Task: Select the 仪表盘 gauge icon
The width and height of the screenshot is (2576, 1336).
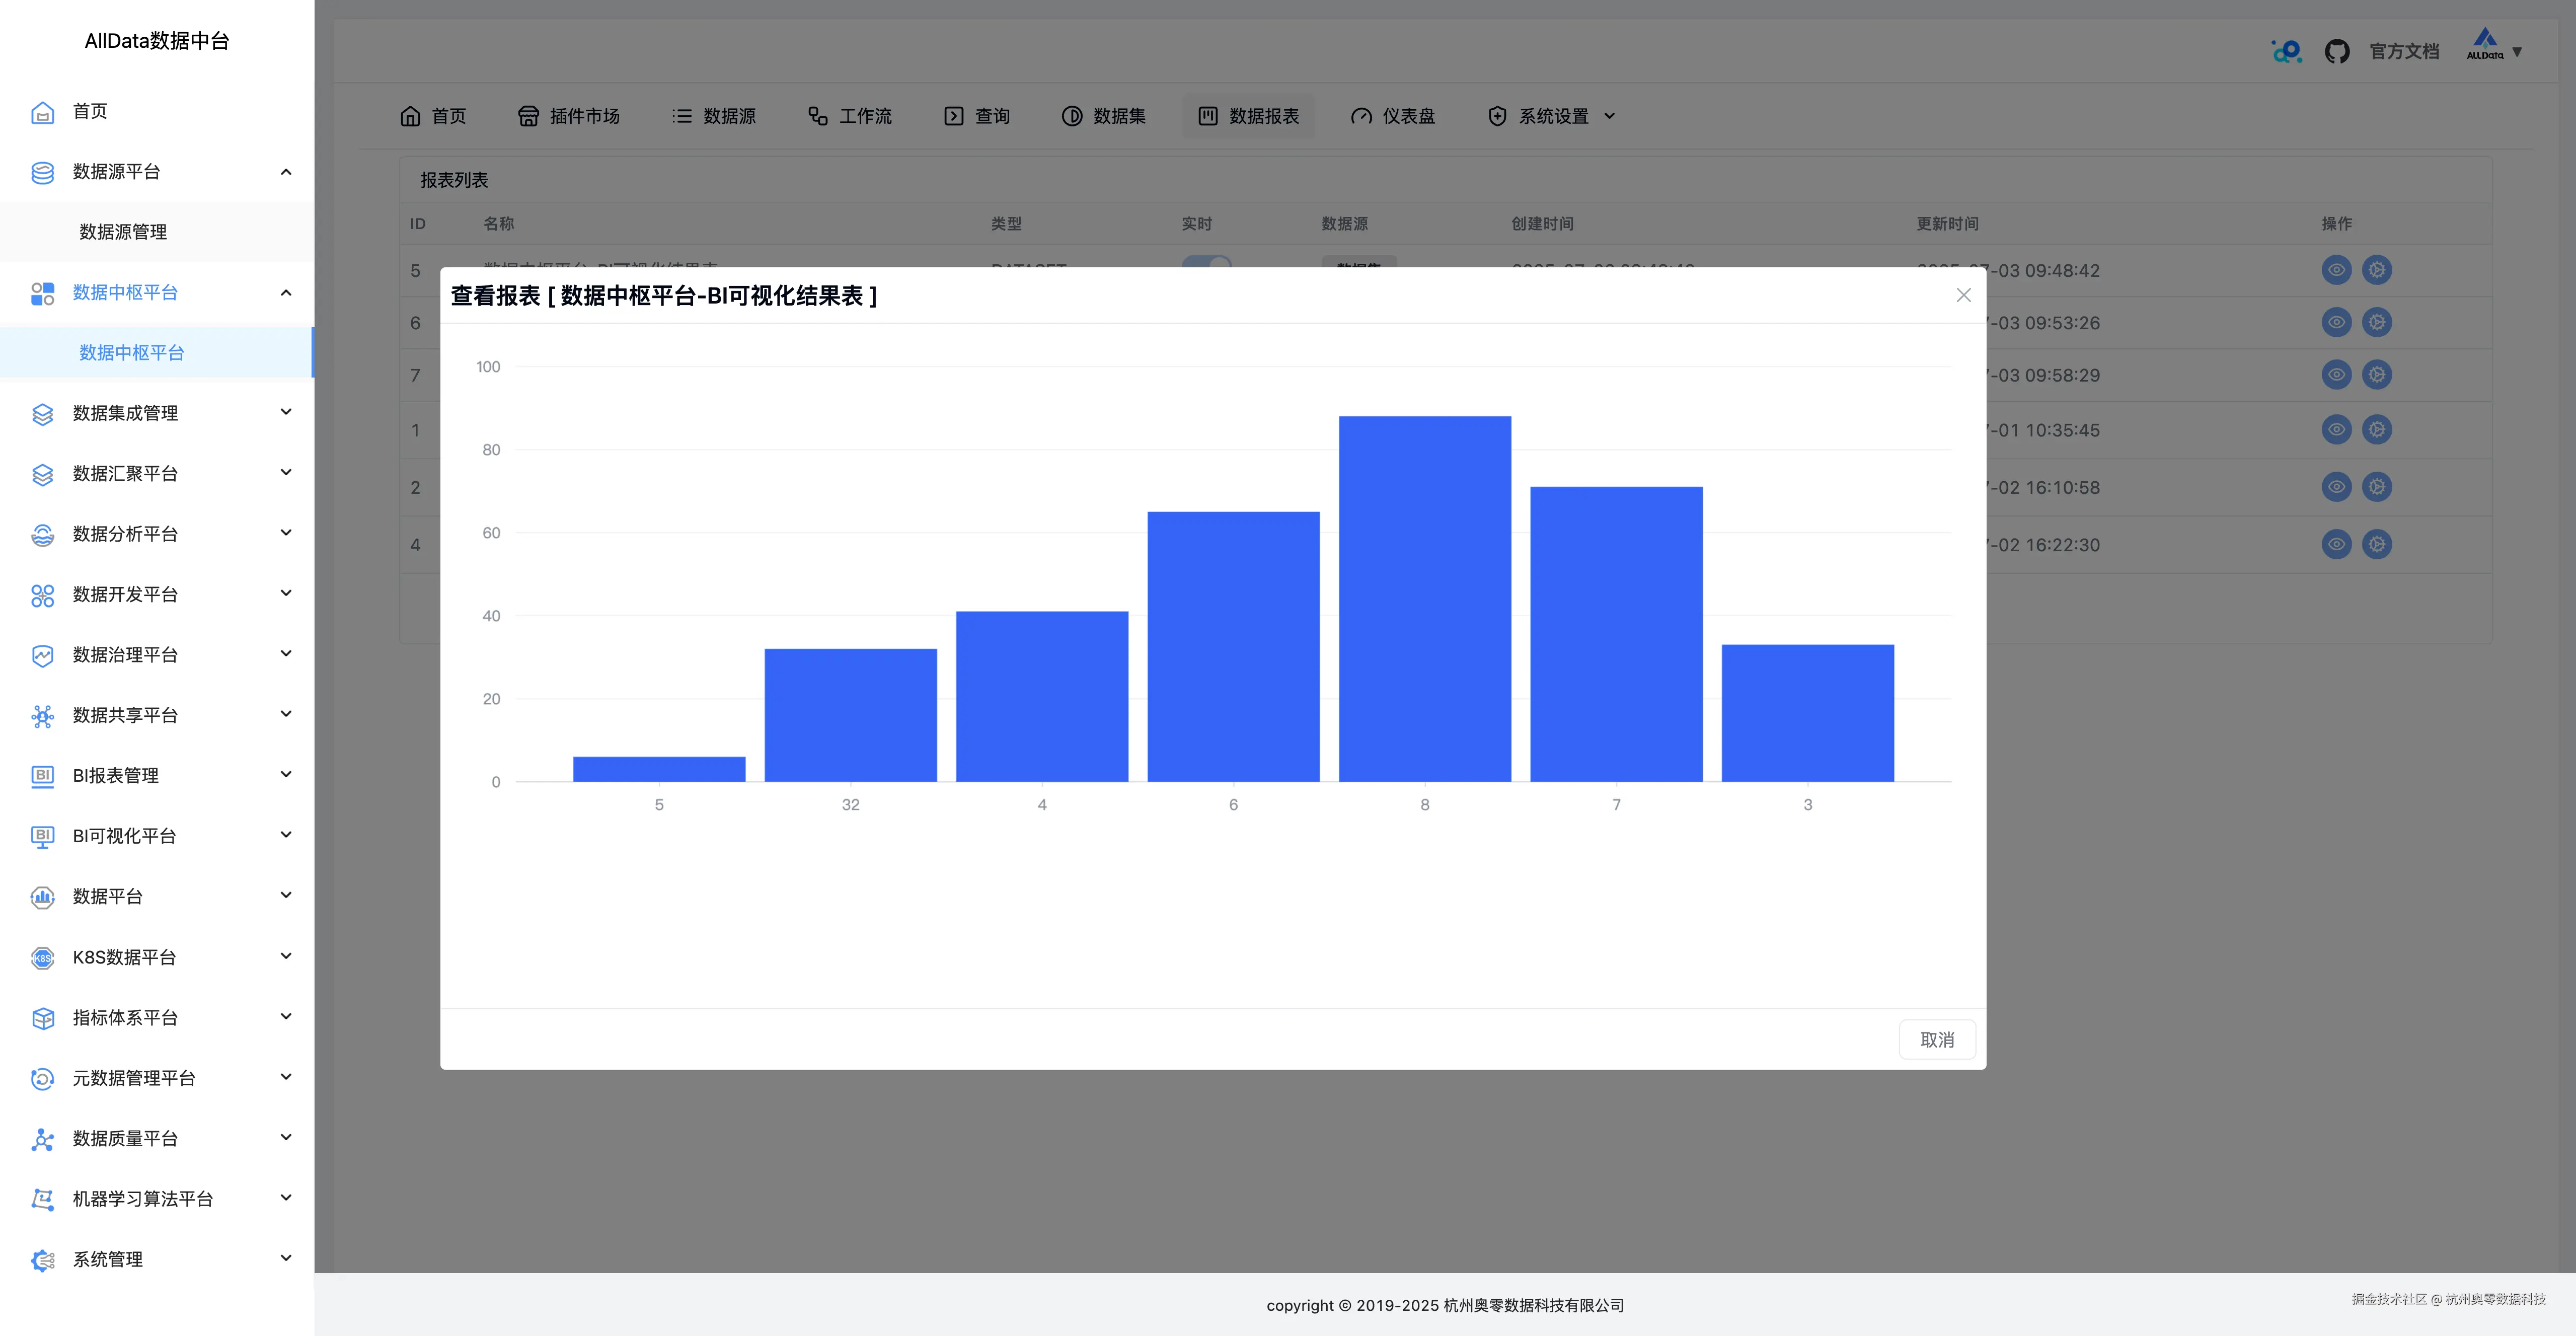Action: [x=1361, y=116]
